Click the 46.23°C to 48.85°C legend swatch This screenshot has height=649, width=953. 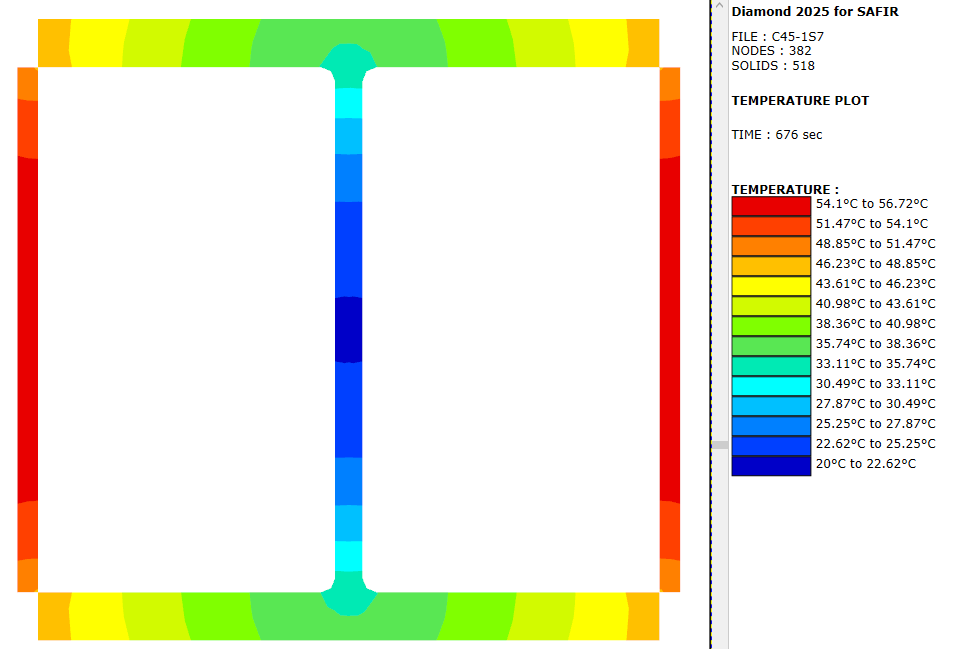tap(770, 266)
